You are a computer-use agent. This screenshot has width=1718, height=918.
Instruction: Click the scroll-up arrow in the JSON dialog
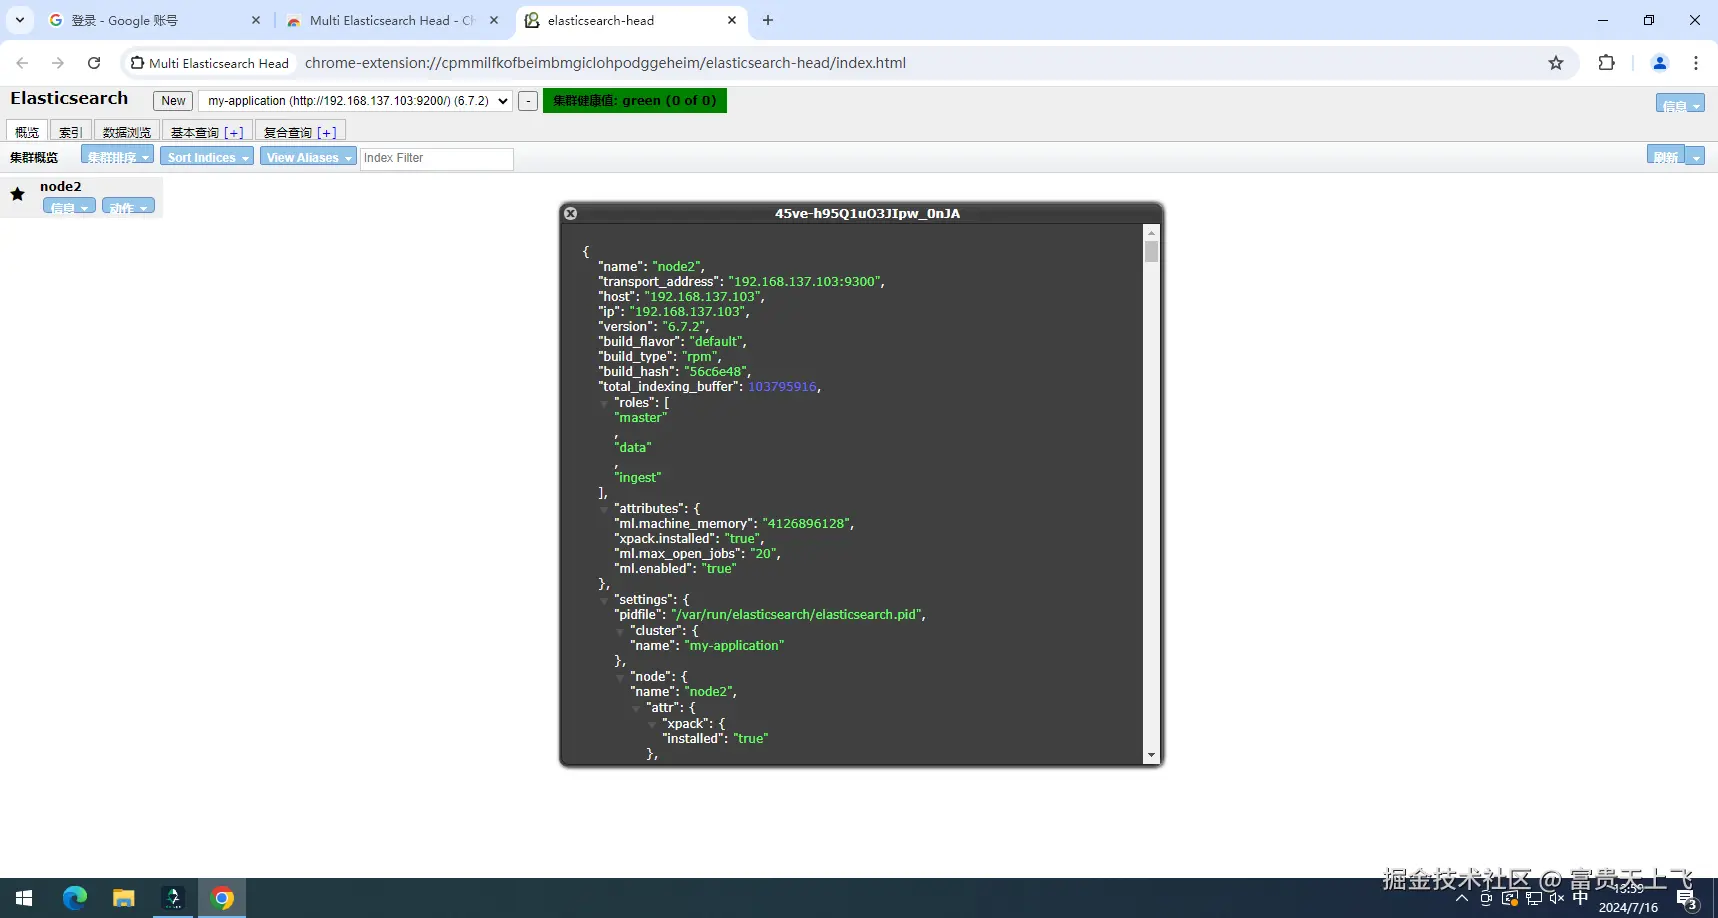[x=1151, y=232]
